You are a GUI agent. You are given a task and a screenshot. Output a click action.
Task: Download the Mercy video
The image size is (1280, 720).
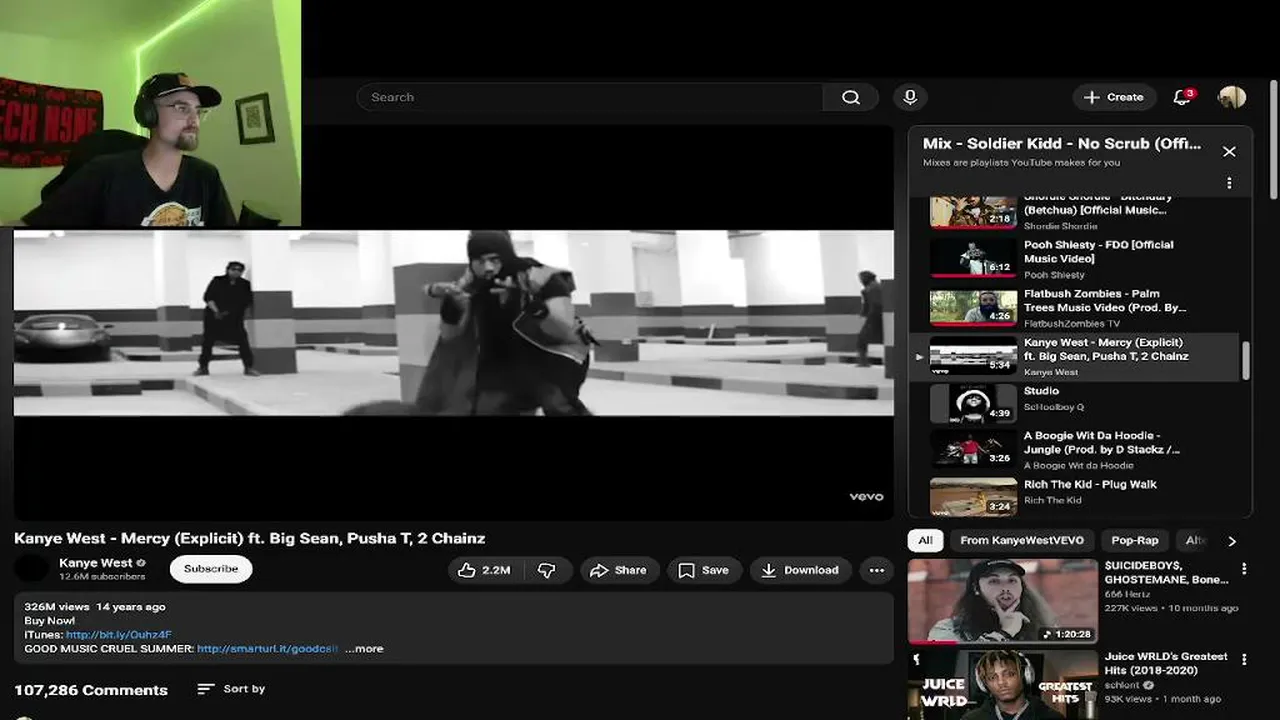[800, 570]
